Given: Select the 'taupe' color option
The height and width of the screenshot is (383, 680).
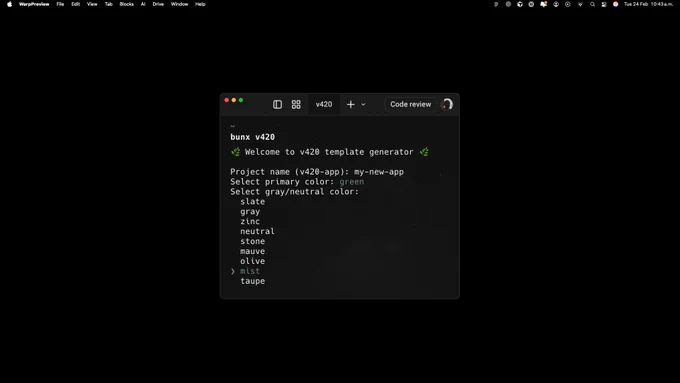Looking at the screenshot, I should point(252,282).
